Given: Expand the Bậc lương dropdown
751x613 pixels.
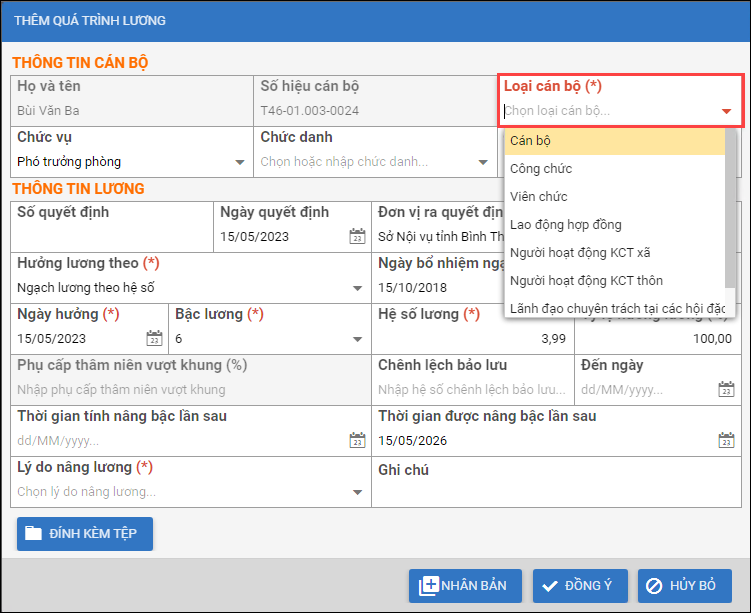Looking at the screenshot, I should (358, 339).
